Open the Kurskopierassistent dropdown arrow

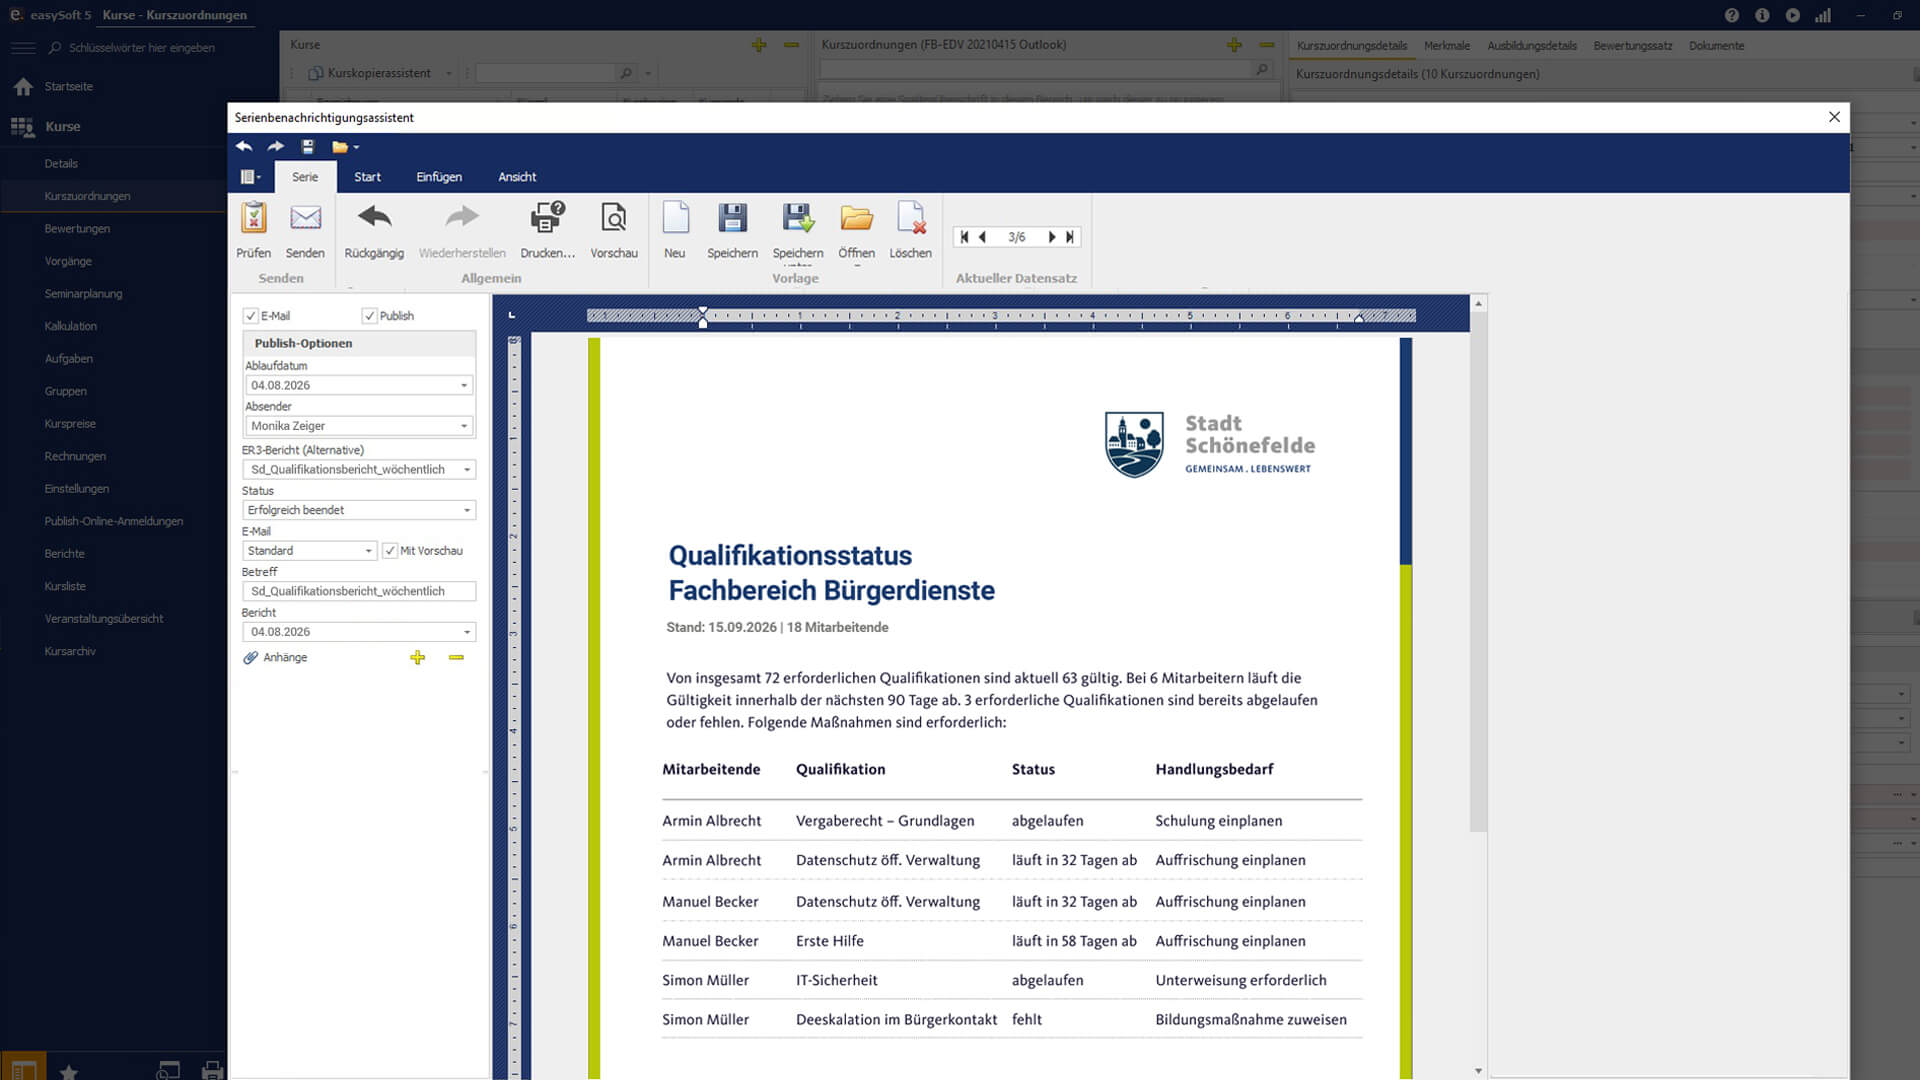point(449,73)
